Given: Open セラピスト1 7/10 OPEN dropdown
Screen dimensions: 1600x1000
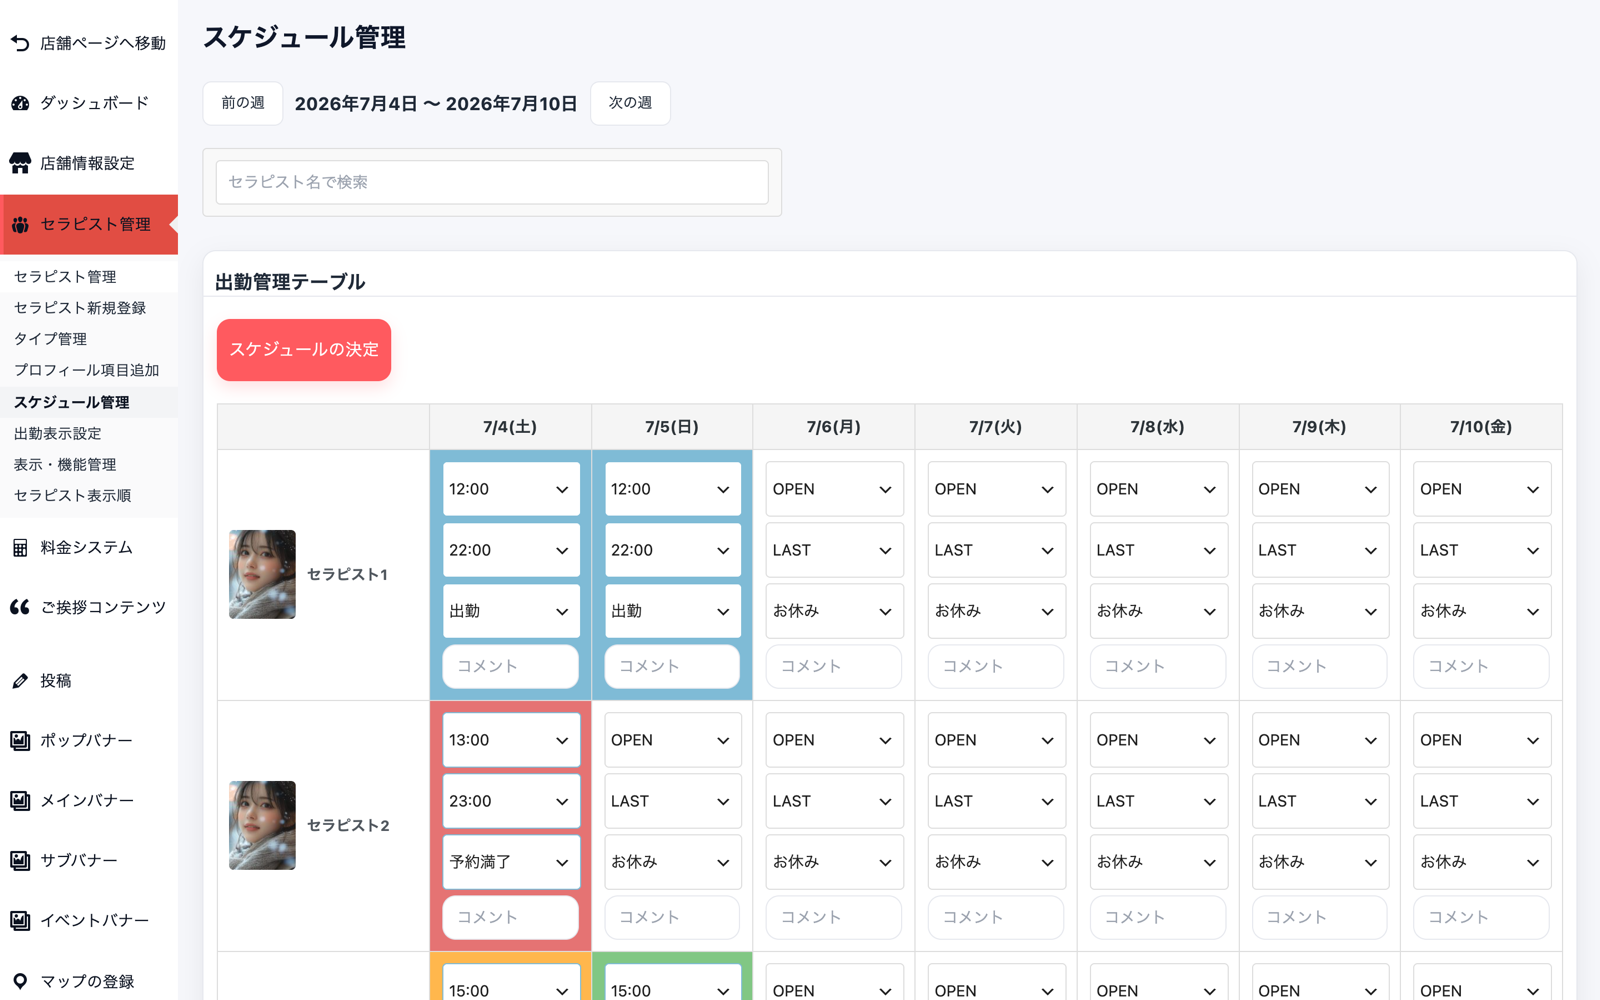Looking at the screenshot, I should tap(1481, 489).
